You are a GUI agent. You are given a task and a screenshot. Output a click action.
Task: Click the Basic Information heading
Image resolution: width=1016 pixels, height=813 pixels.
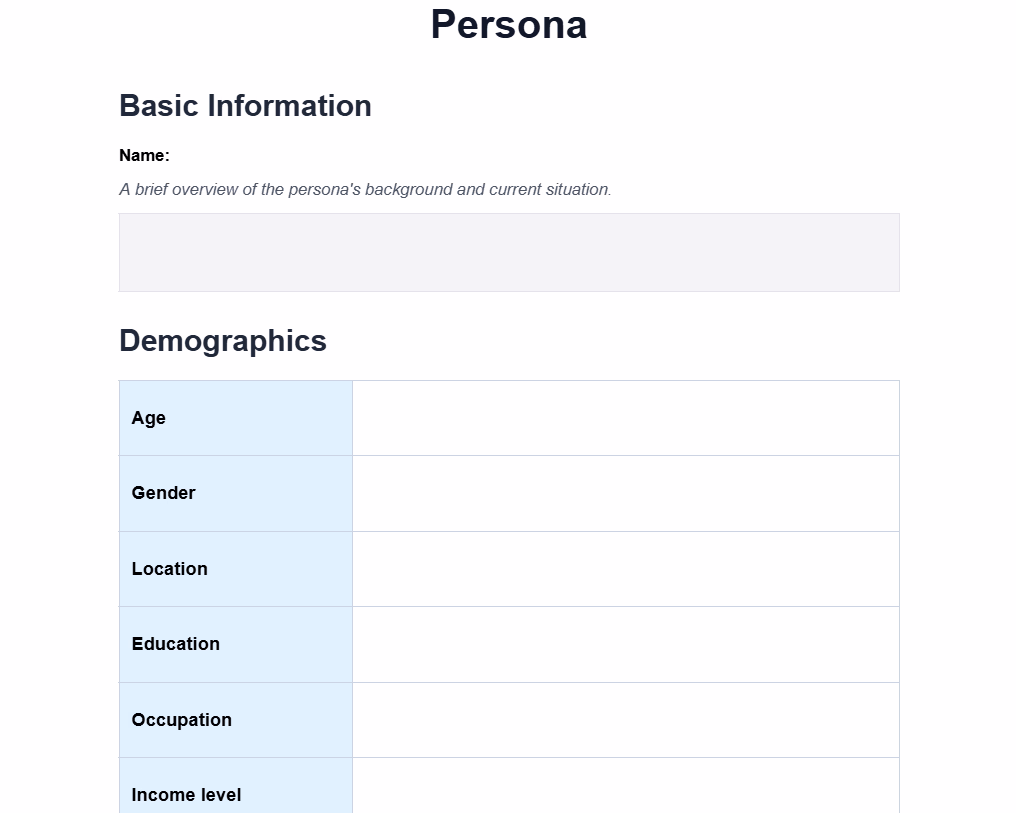[245, 106]
